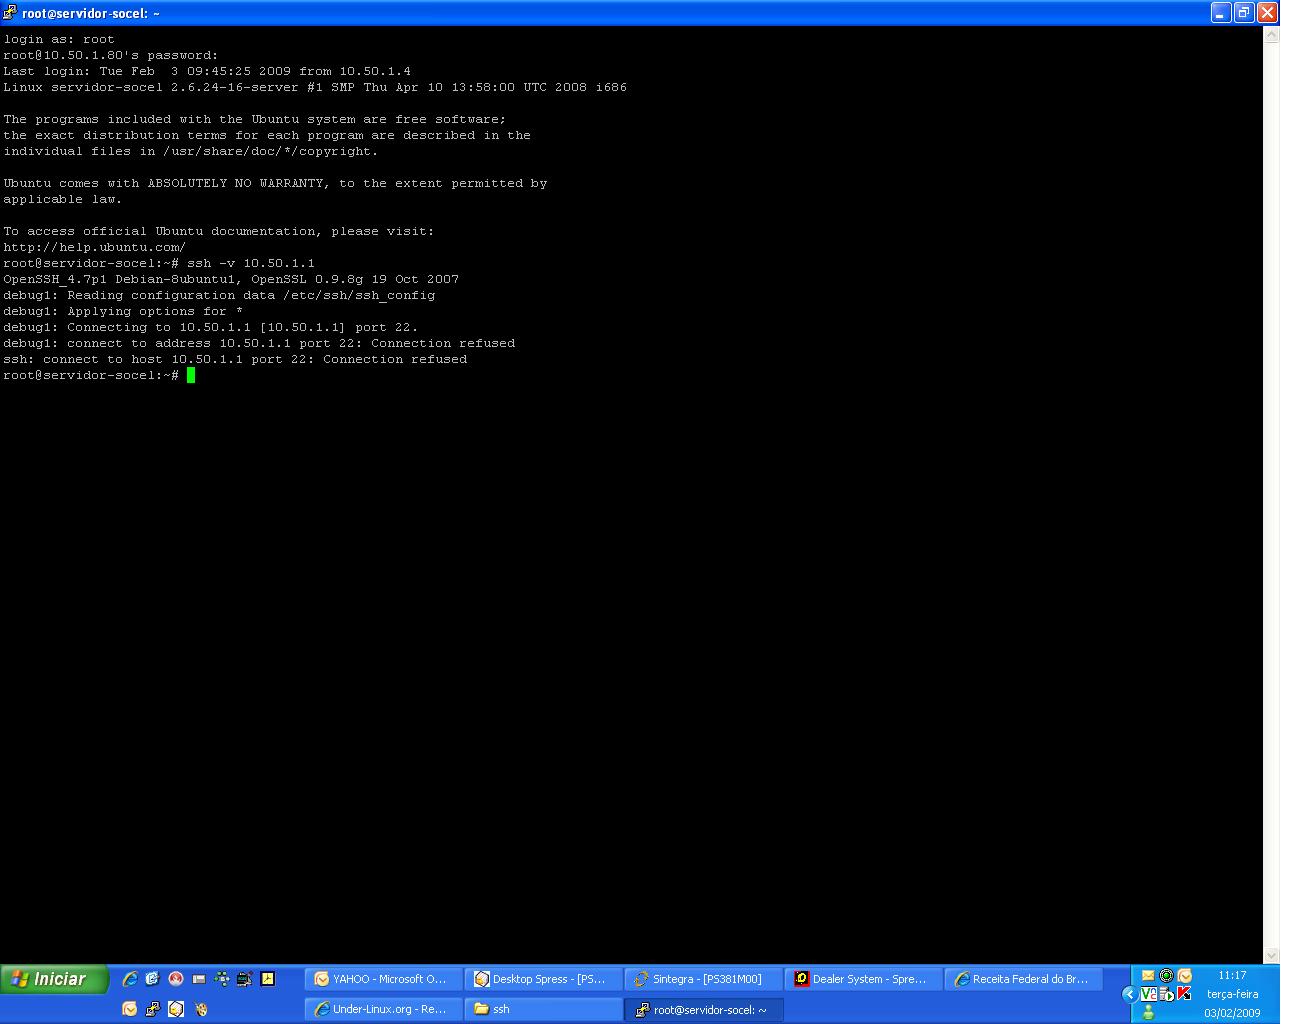The image size is (1296, 1024).
Task: Click the mail envelope tray icon
Action: (1148, 976)
